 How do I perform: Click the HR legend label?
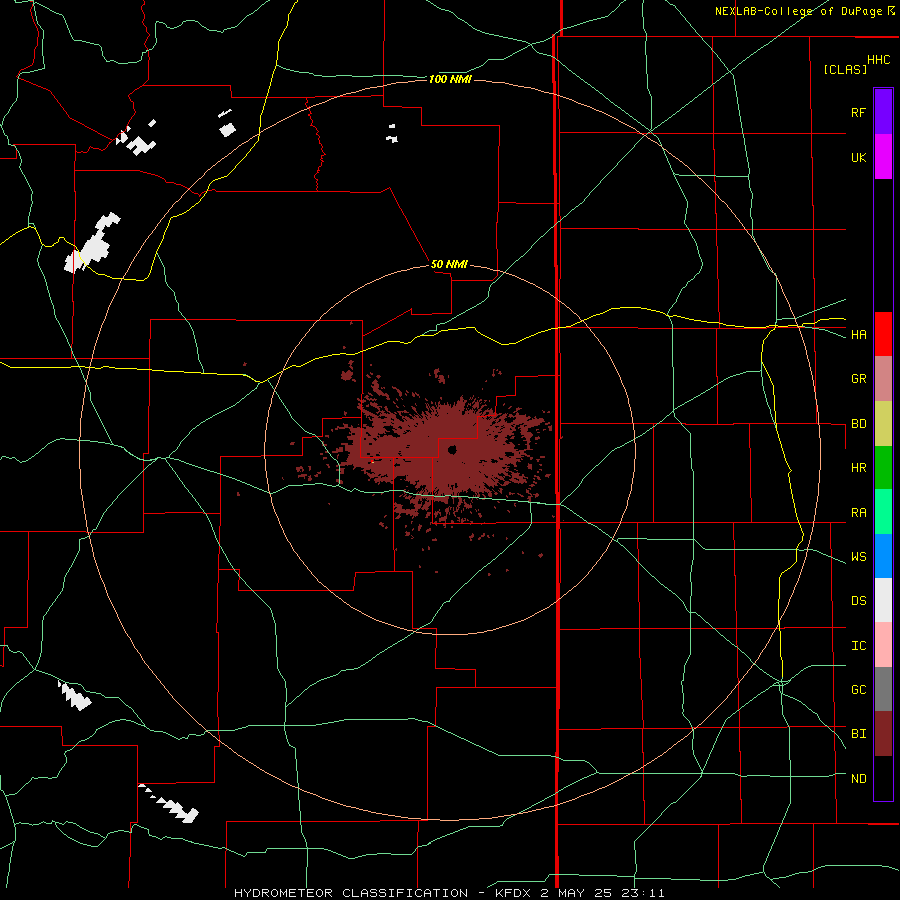(858, 468)
